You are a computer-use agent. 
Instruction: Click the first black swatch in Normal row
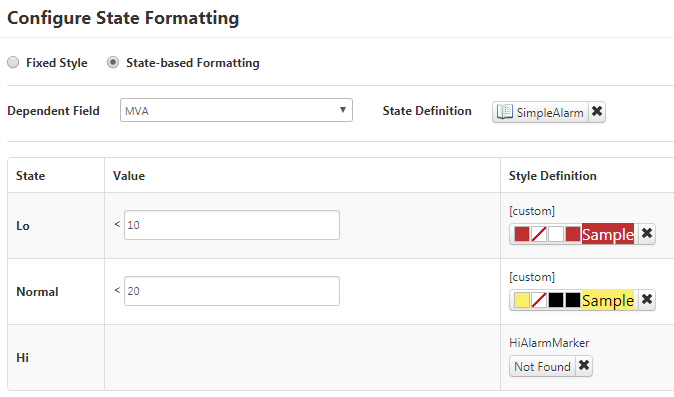pos(556,300)
